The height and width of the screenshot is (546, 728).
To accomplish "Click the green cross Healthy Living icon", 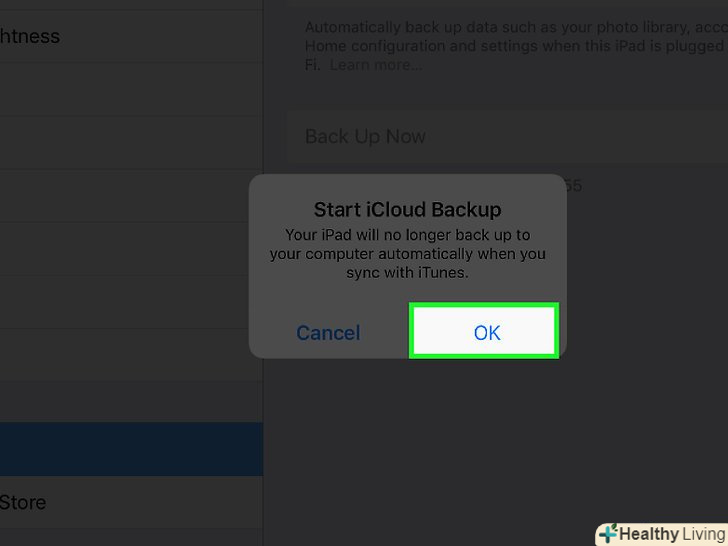I will pos(607,534).
